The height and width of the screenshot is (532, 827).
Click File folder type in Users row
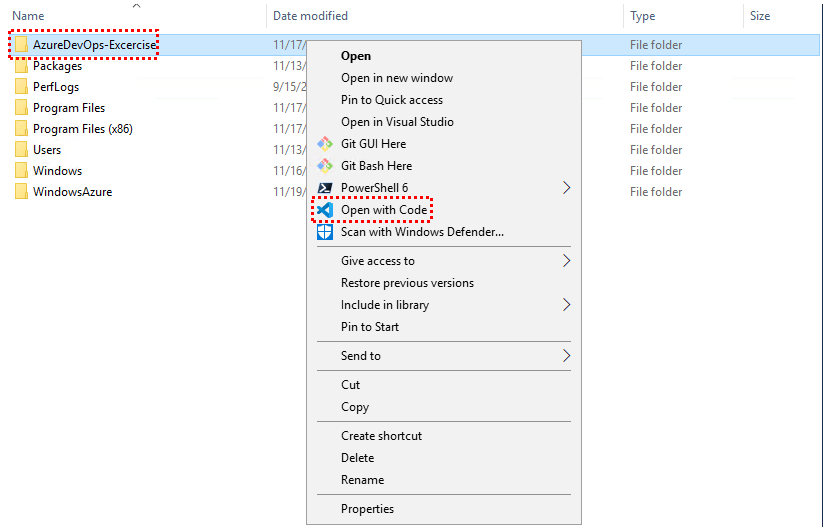[656, 150]
